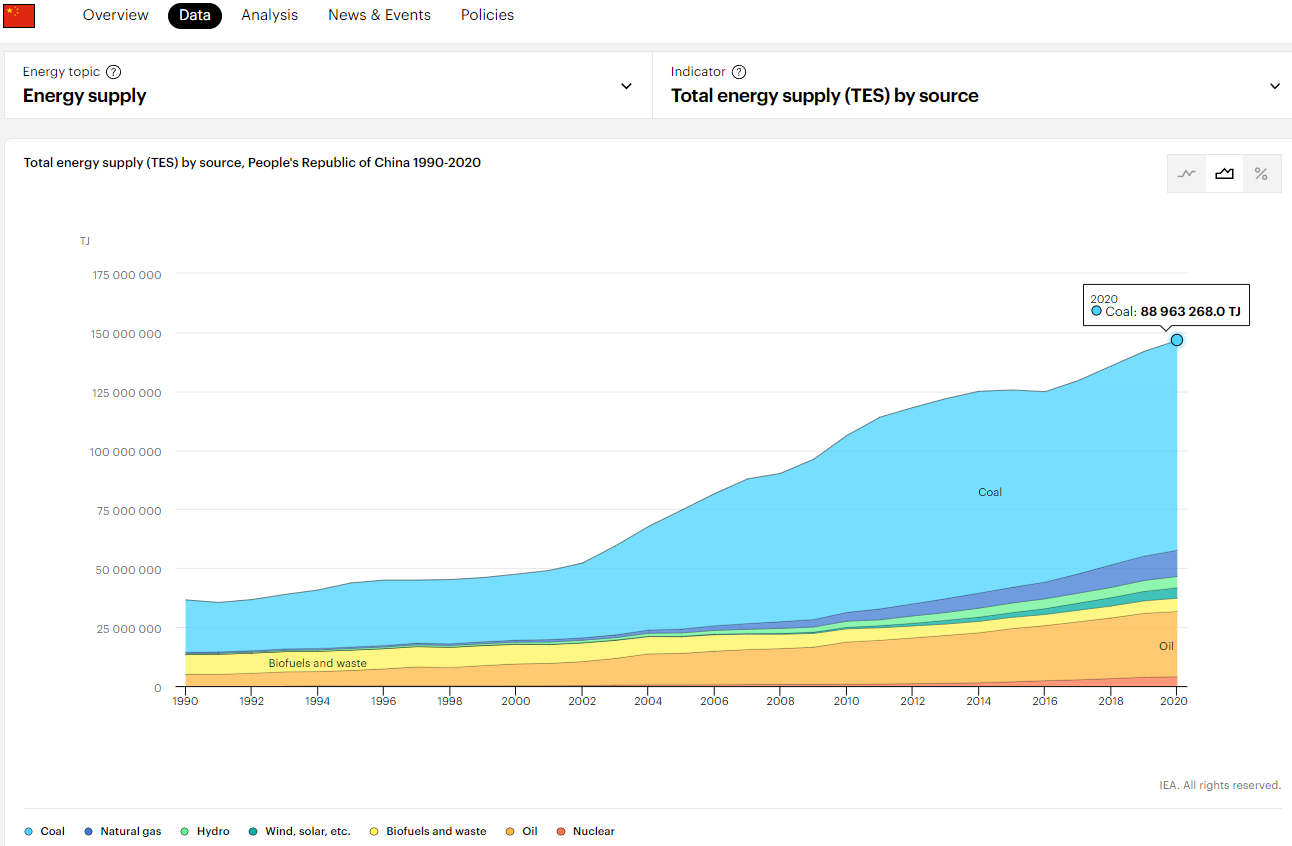The image size is (1292, 846).
Task: Switch chart to percentage view icon
Action: pyautogui.click(x=1261, y=174)
